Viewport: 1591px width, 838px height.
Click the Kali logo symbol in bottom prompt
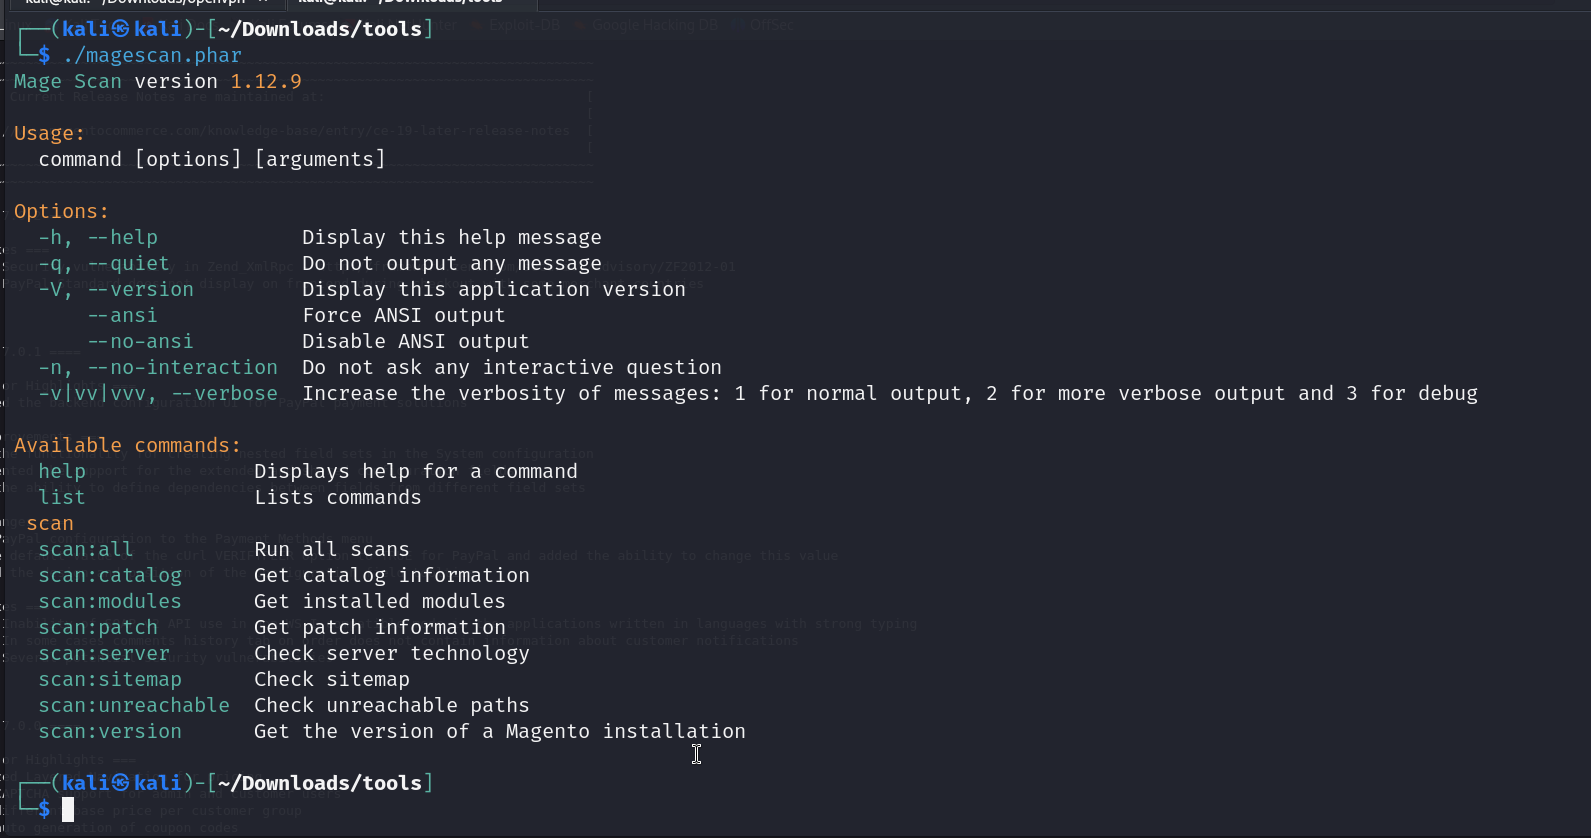click(x=121, y=783)
